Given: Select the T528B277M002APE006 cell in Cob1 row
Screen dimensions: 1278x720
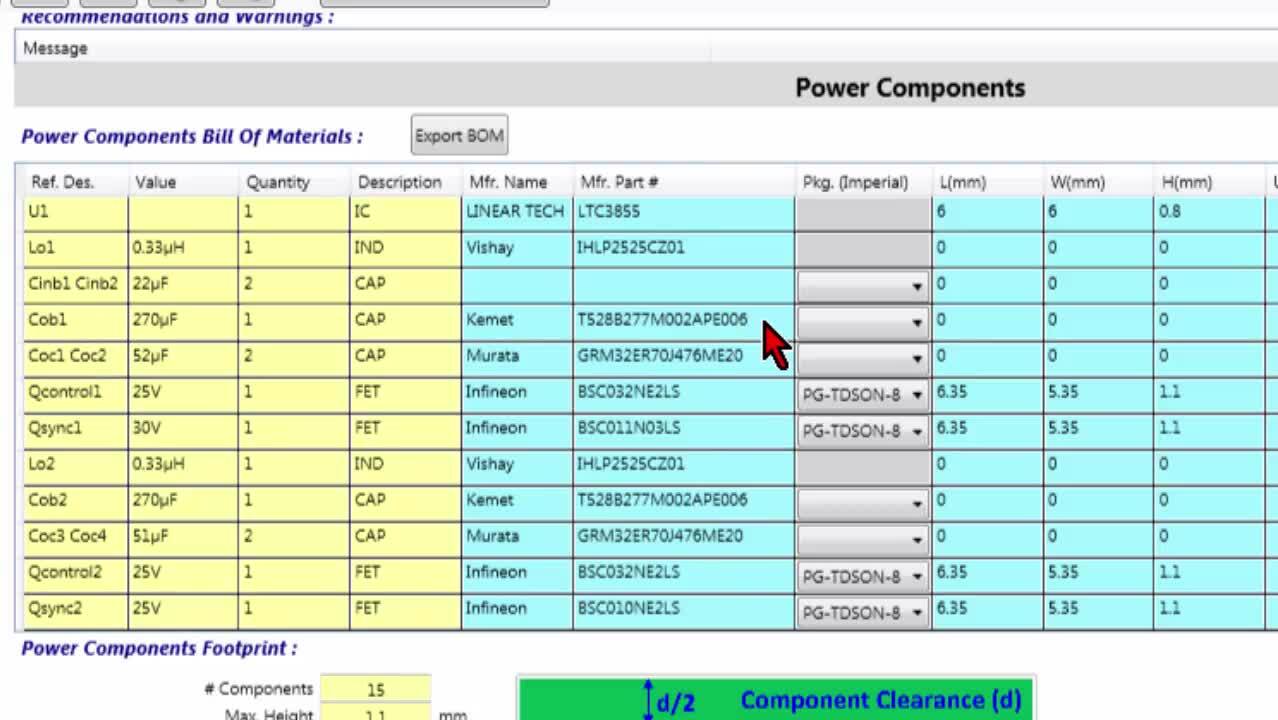Looking at the screenshot, I should click(x=684, y=320).
